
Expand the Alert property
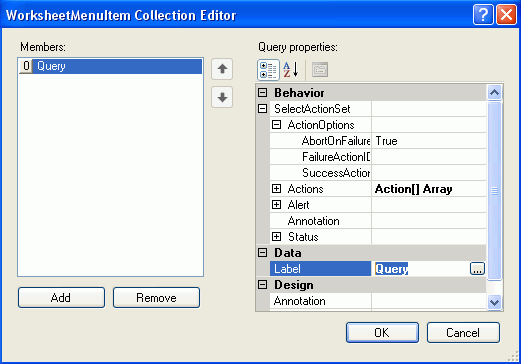pos(276,205)
